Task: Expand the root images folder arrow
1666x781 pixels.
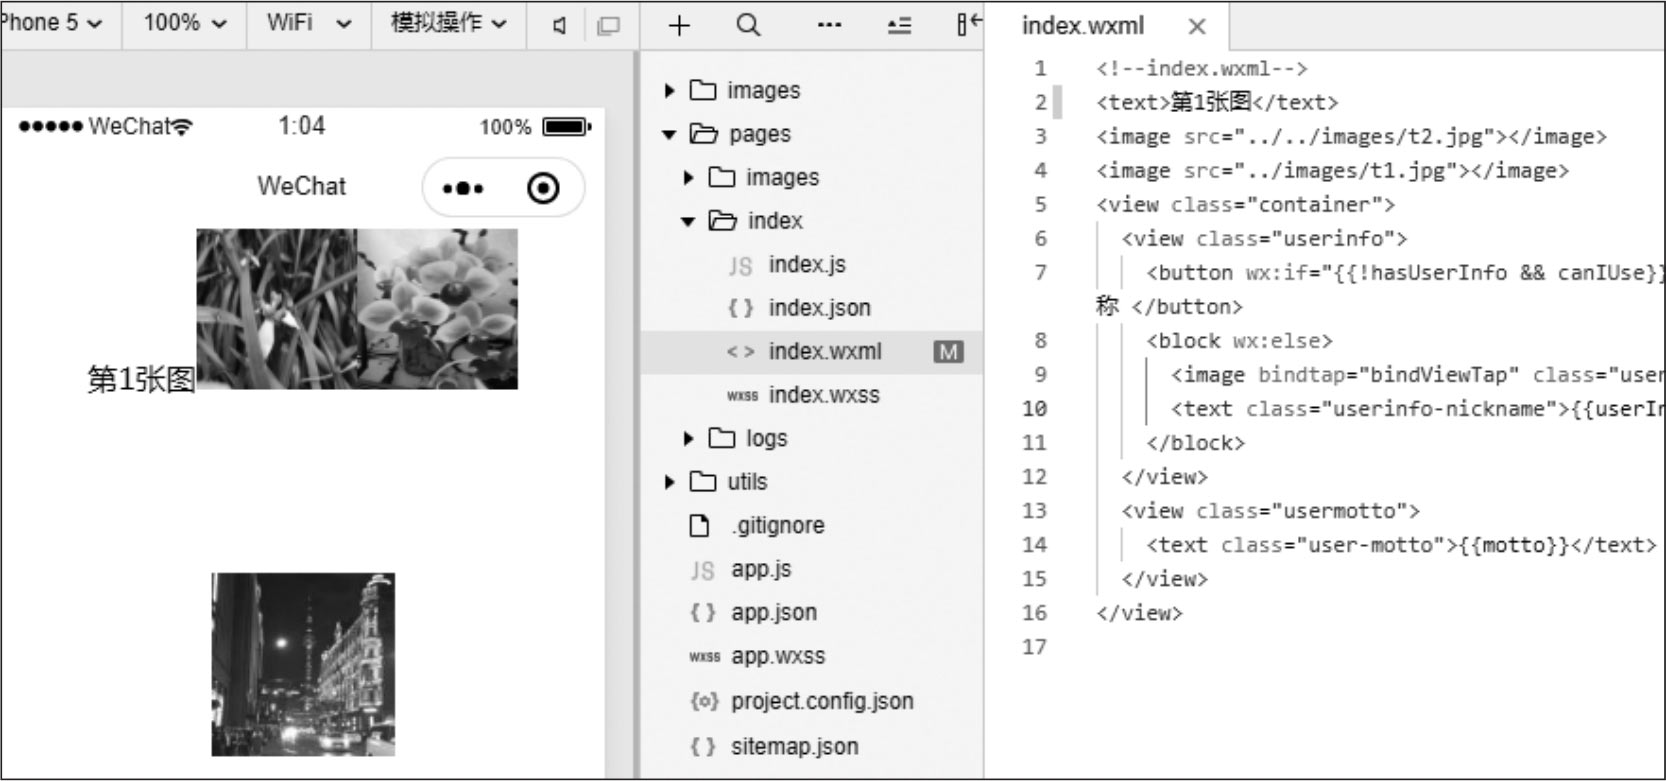Action: [x=670, y=91]
